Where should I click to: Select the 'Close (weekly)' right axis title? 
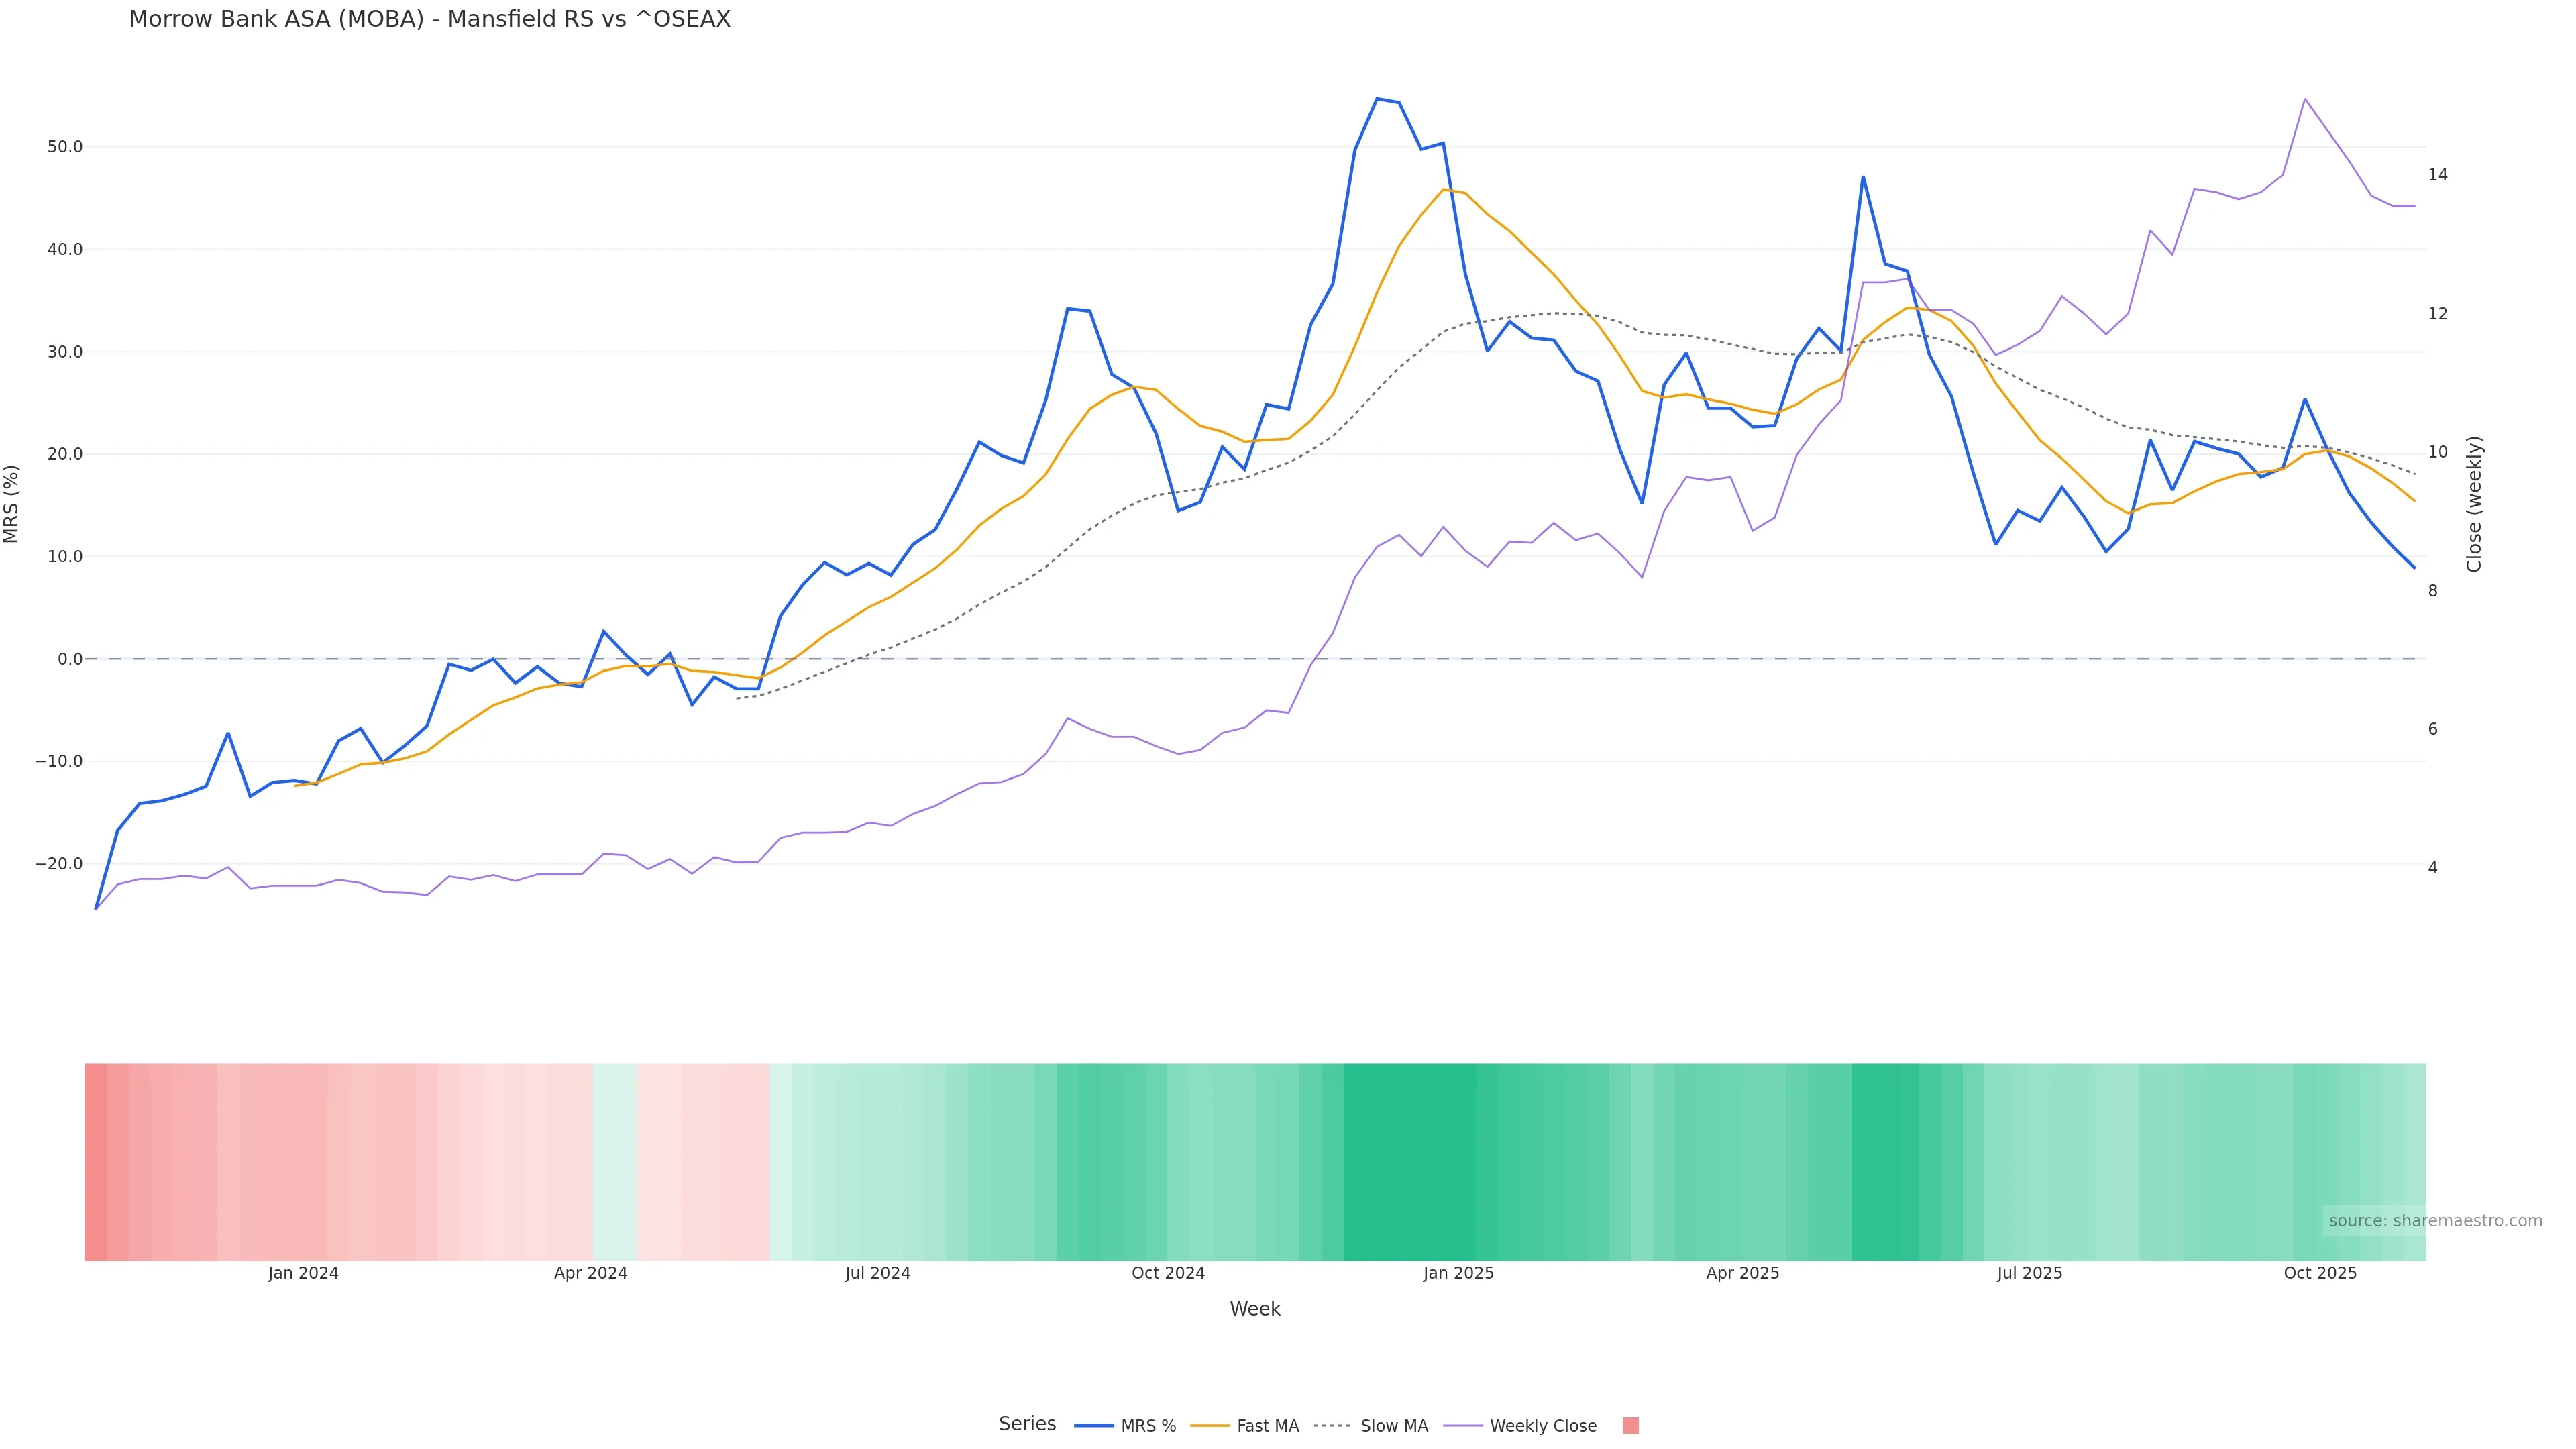tap(2474, 503)
